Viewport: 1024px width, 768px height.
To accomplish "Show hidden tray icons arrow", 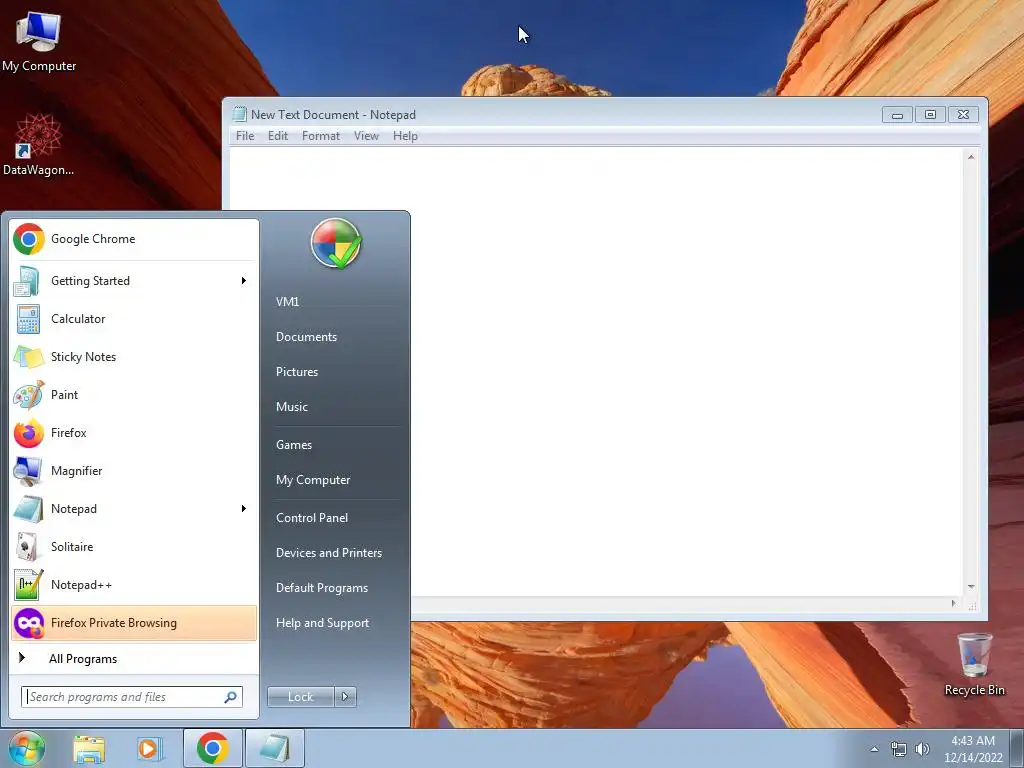I will pos(874,750).
